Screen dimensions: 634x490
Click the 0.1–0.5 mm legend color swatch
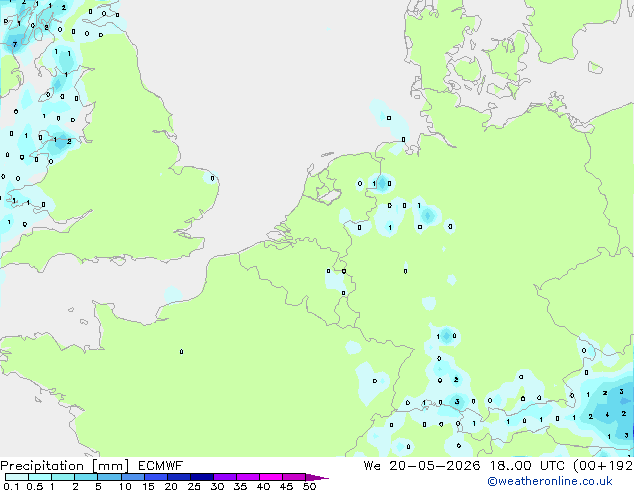(17, 477)
